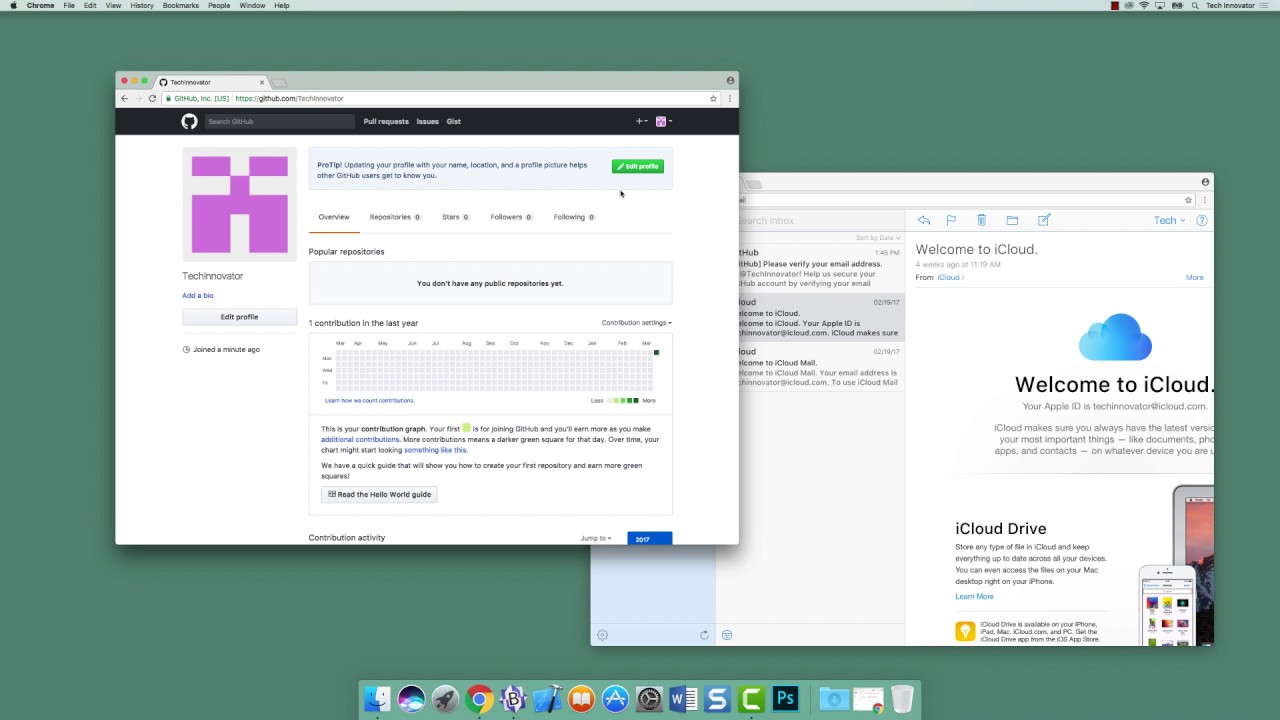Screen dimensions: 1280x720
Task: Open iCloud Mail help question mark icon
Action: [x=1202, y=220]
